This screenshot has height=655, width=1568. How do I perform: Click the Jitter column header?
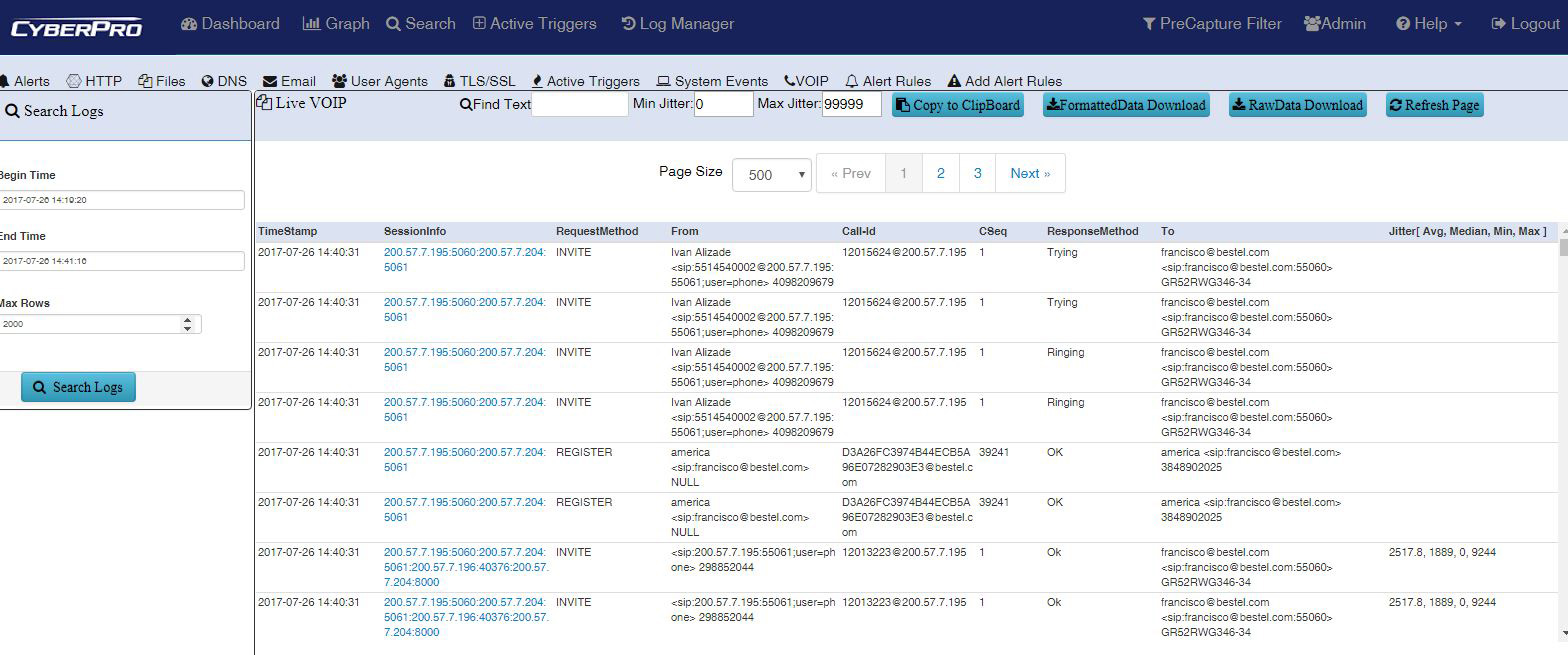1467,231
